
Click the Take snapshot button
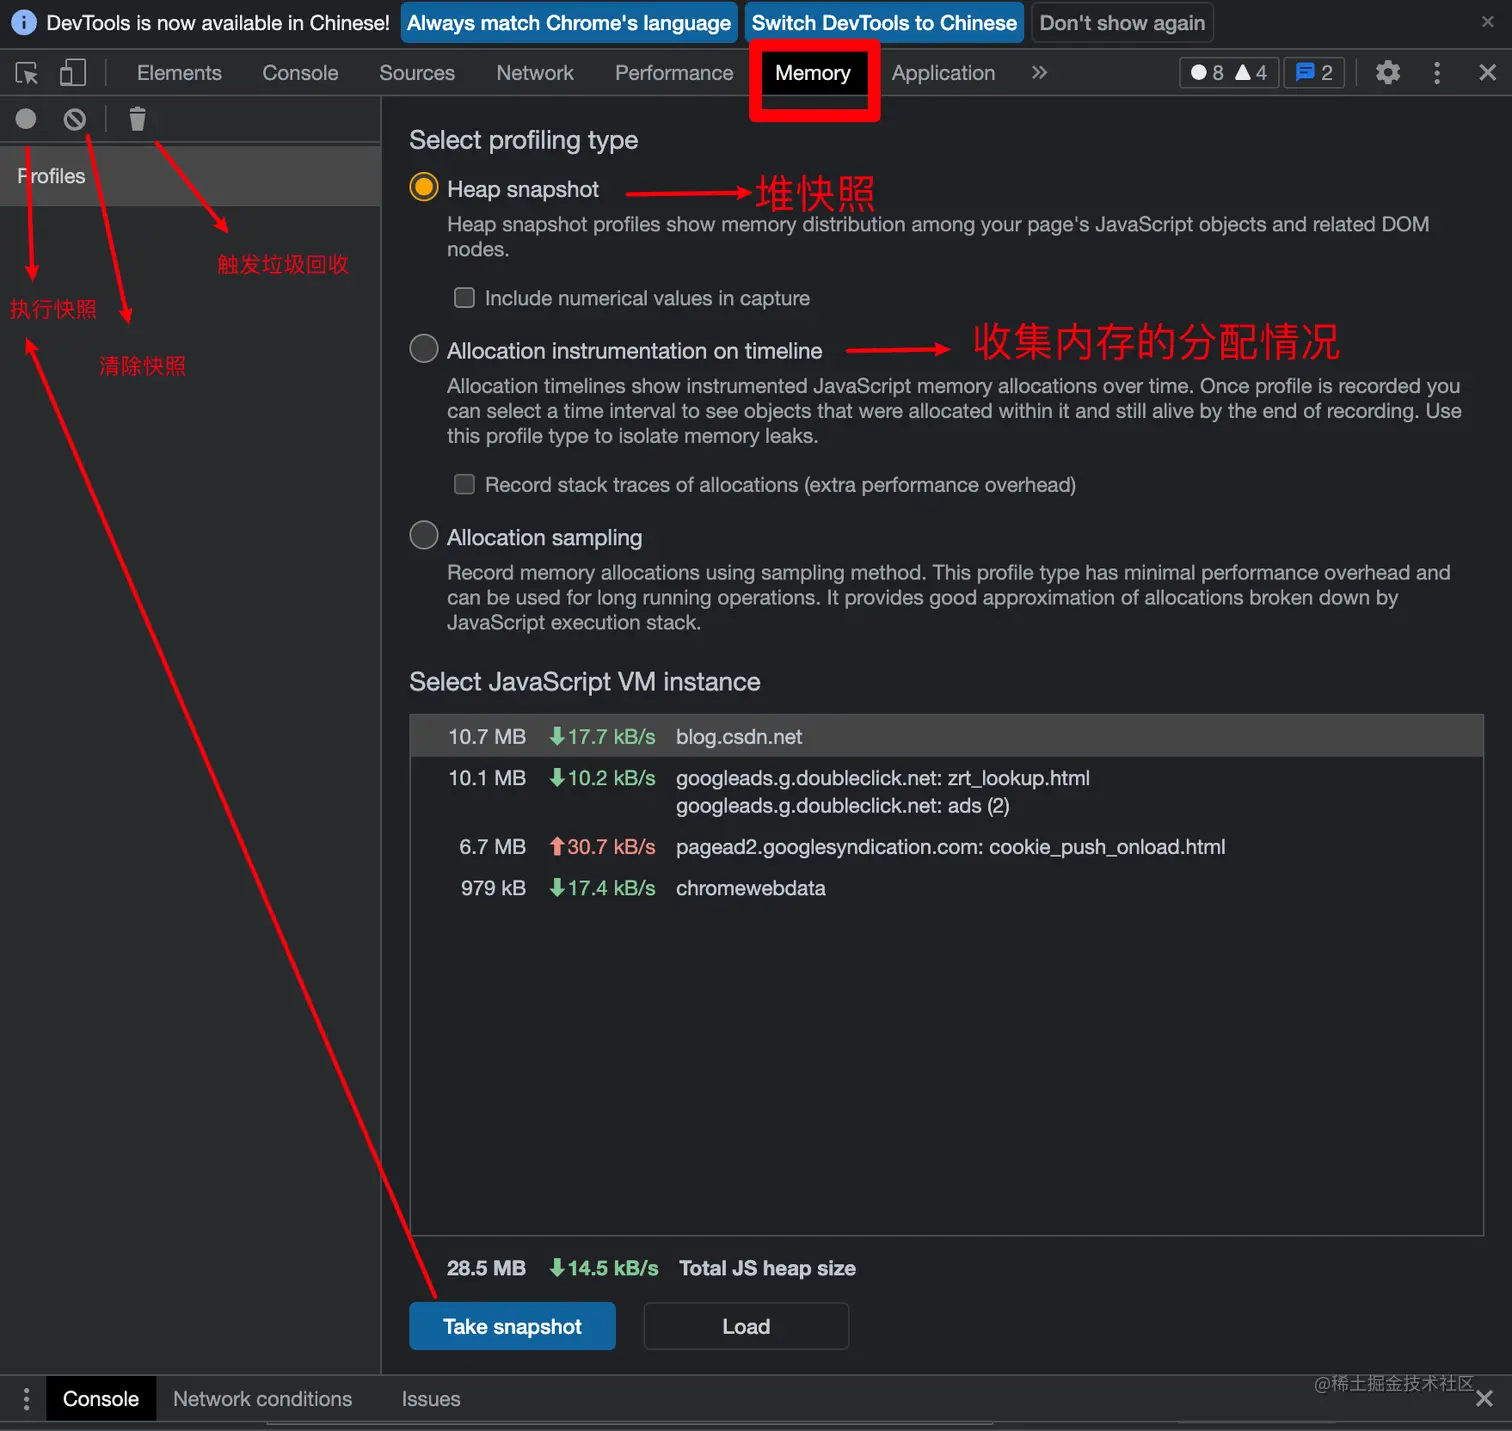512,1326
